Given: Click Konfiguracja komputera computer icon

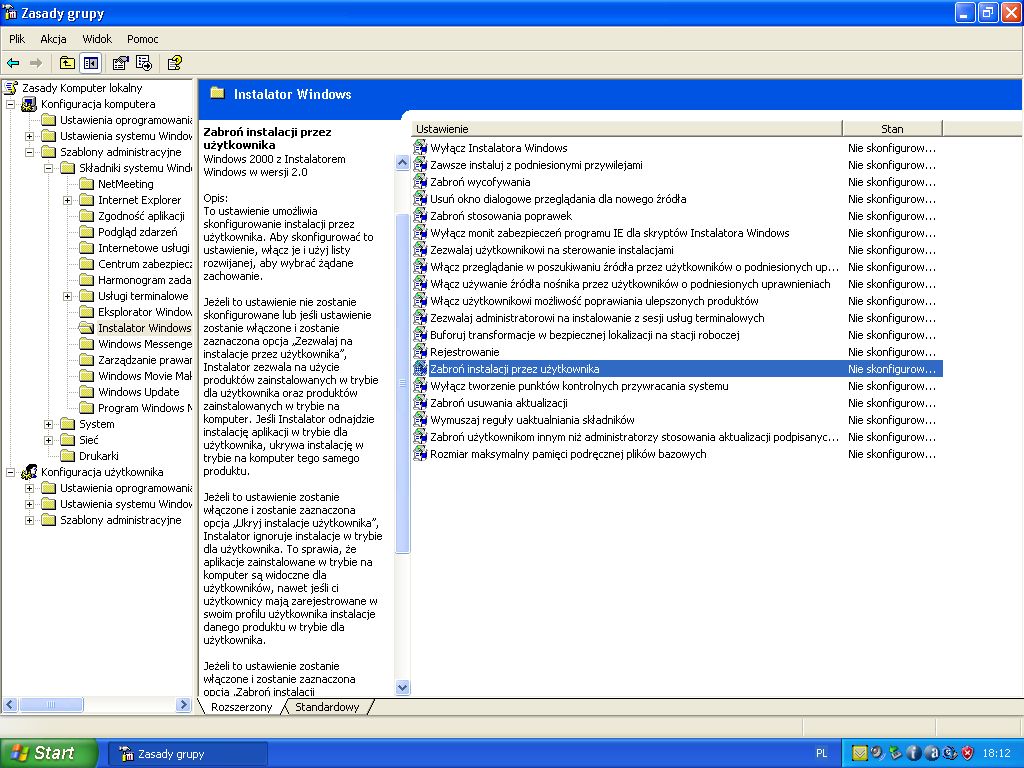Looking at the screenshot, I should 29,104.
